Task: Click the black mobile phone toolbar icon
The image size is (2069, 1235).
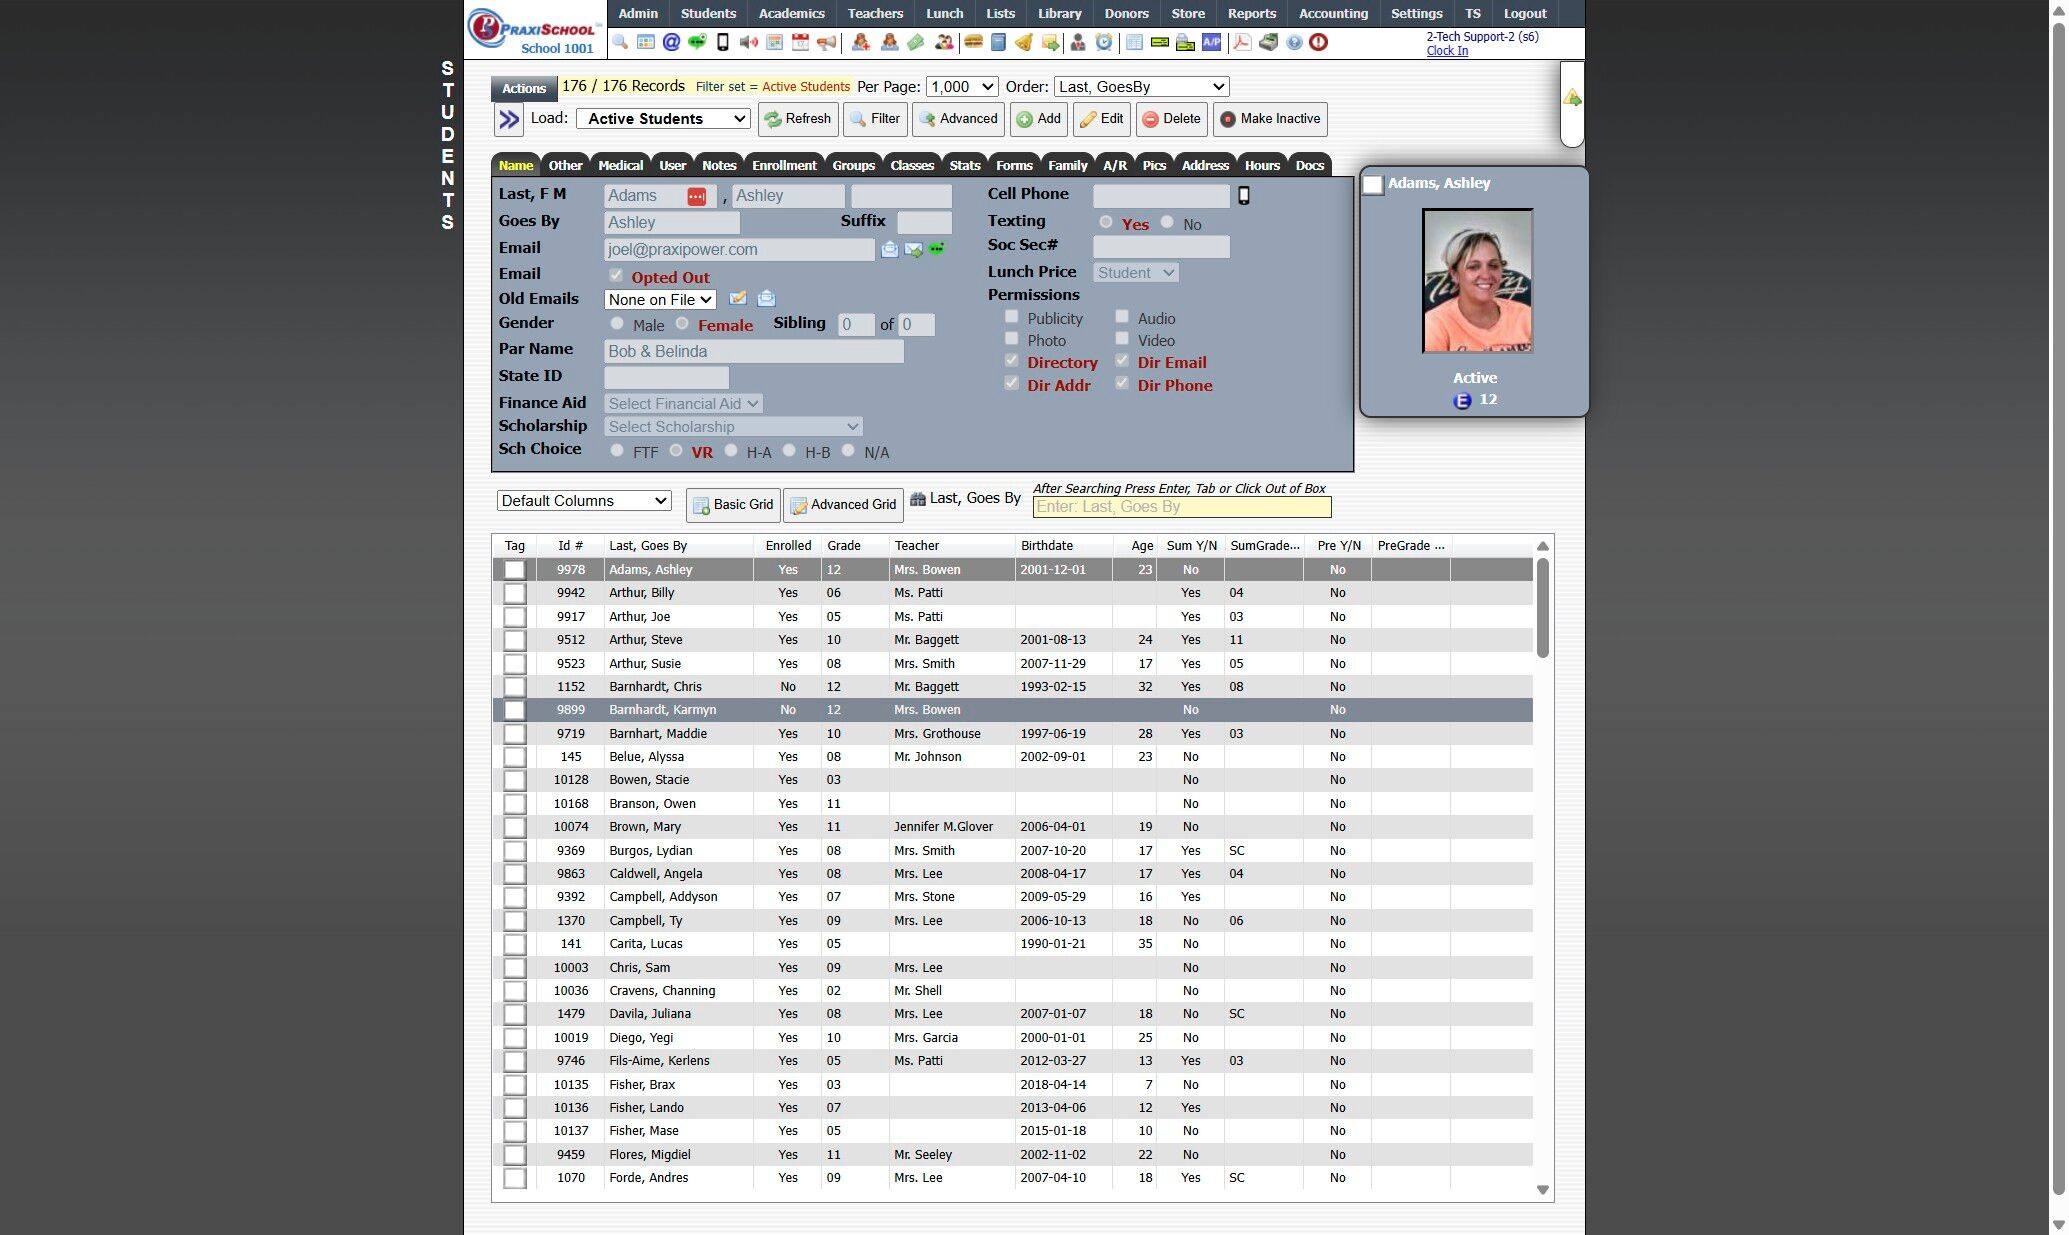Action: point(723,42)
